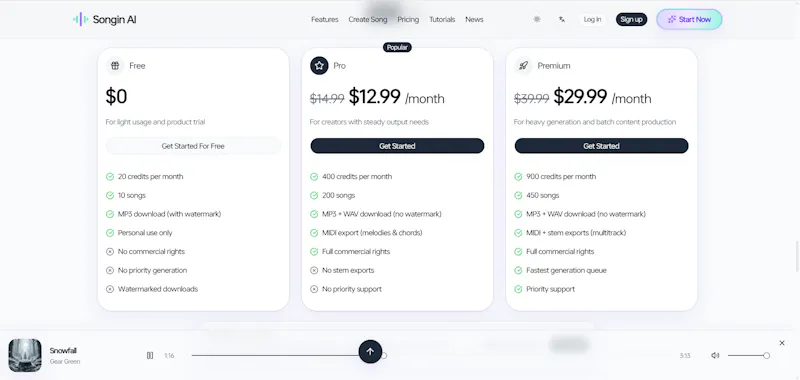This screenshot has width=800, height=380.
Task: Click check icon beside 200 songs
Action: [314, 195]
